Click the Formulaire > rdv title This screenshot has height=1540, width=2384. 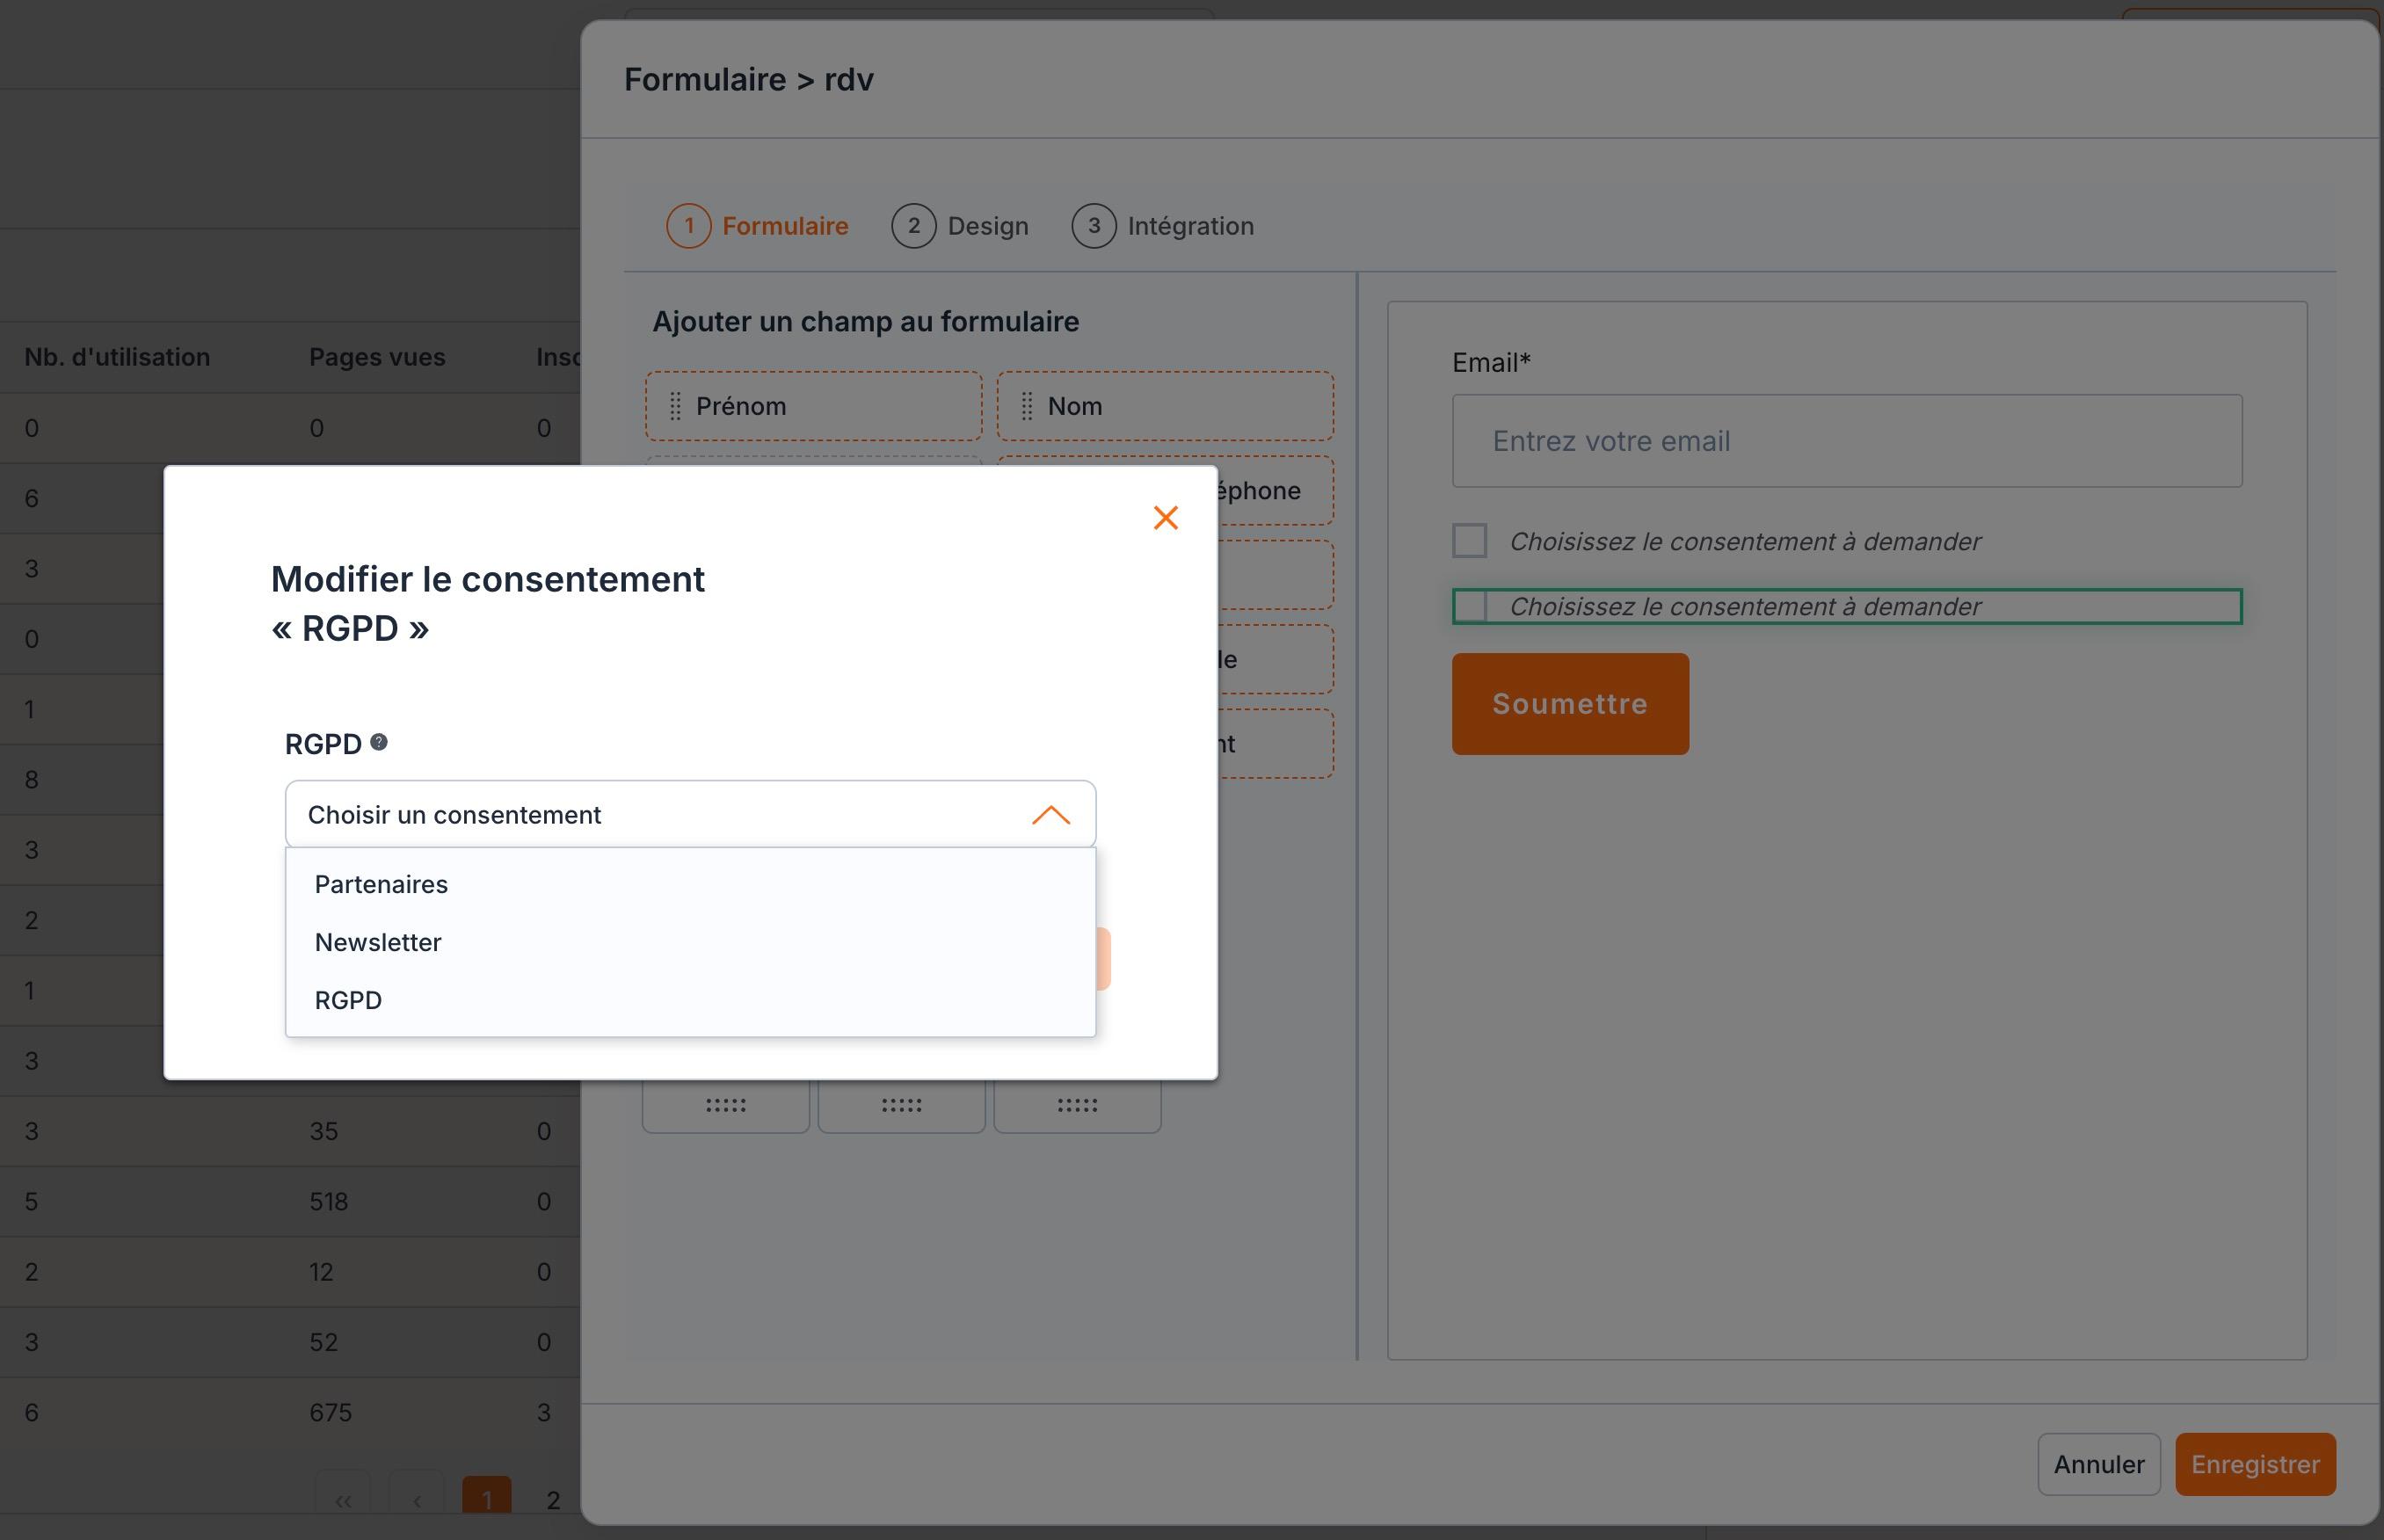click(x=749, y=79)
